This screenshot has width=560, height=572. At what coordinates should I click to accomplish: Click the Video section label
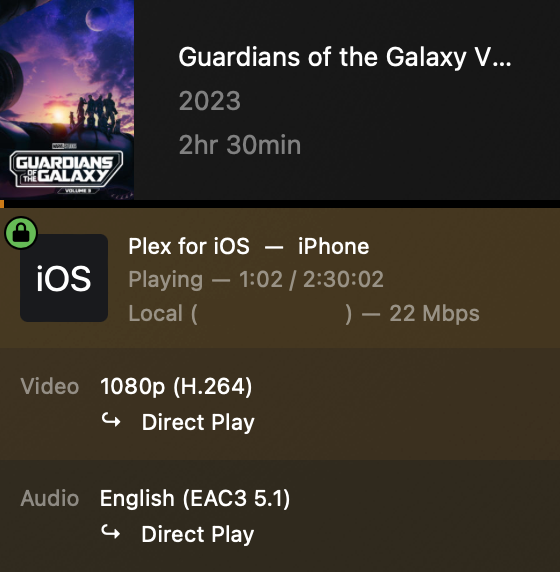click(x=50, y=386)
